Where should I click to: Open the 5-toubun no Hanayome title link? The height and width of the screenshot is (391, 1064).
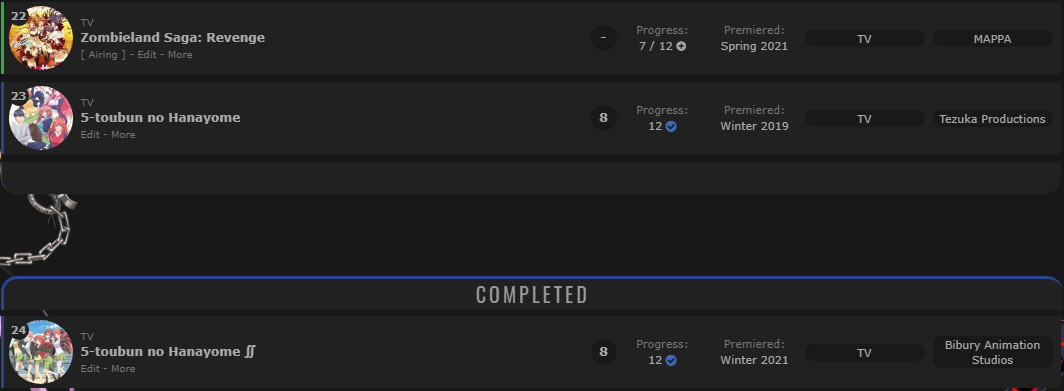pos(160,118)
